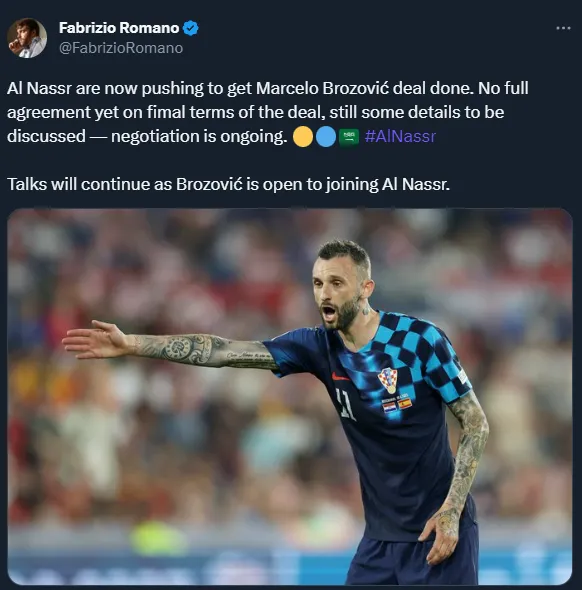Click the number 11 on the shirt
The image size is (582, 590).
point(345,404)
